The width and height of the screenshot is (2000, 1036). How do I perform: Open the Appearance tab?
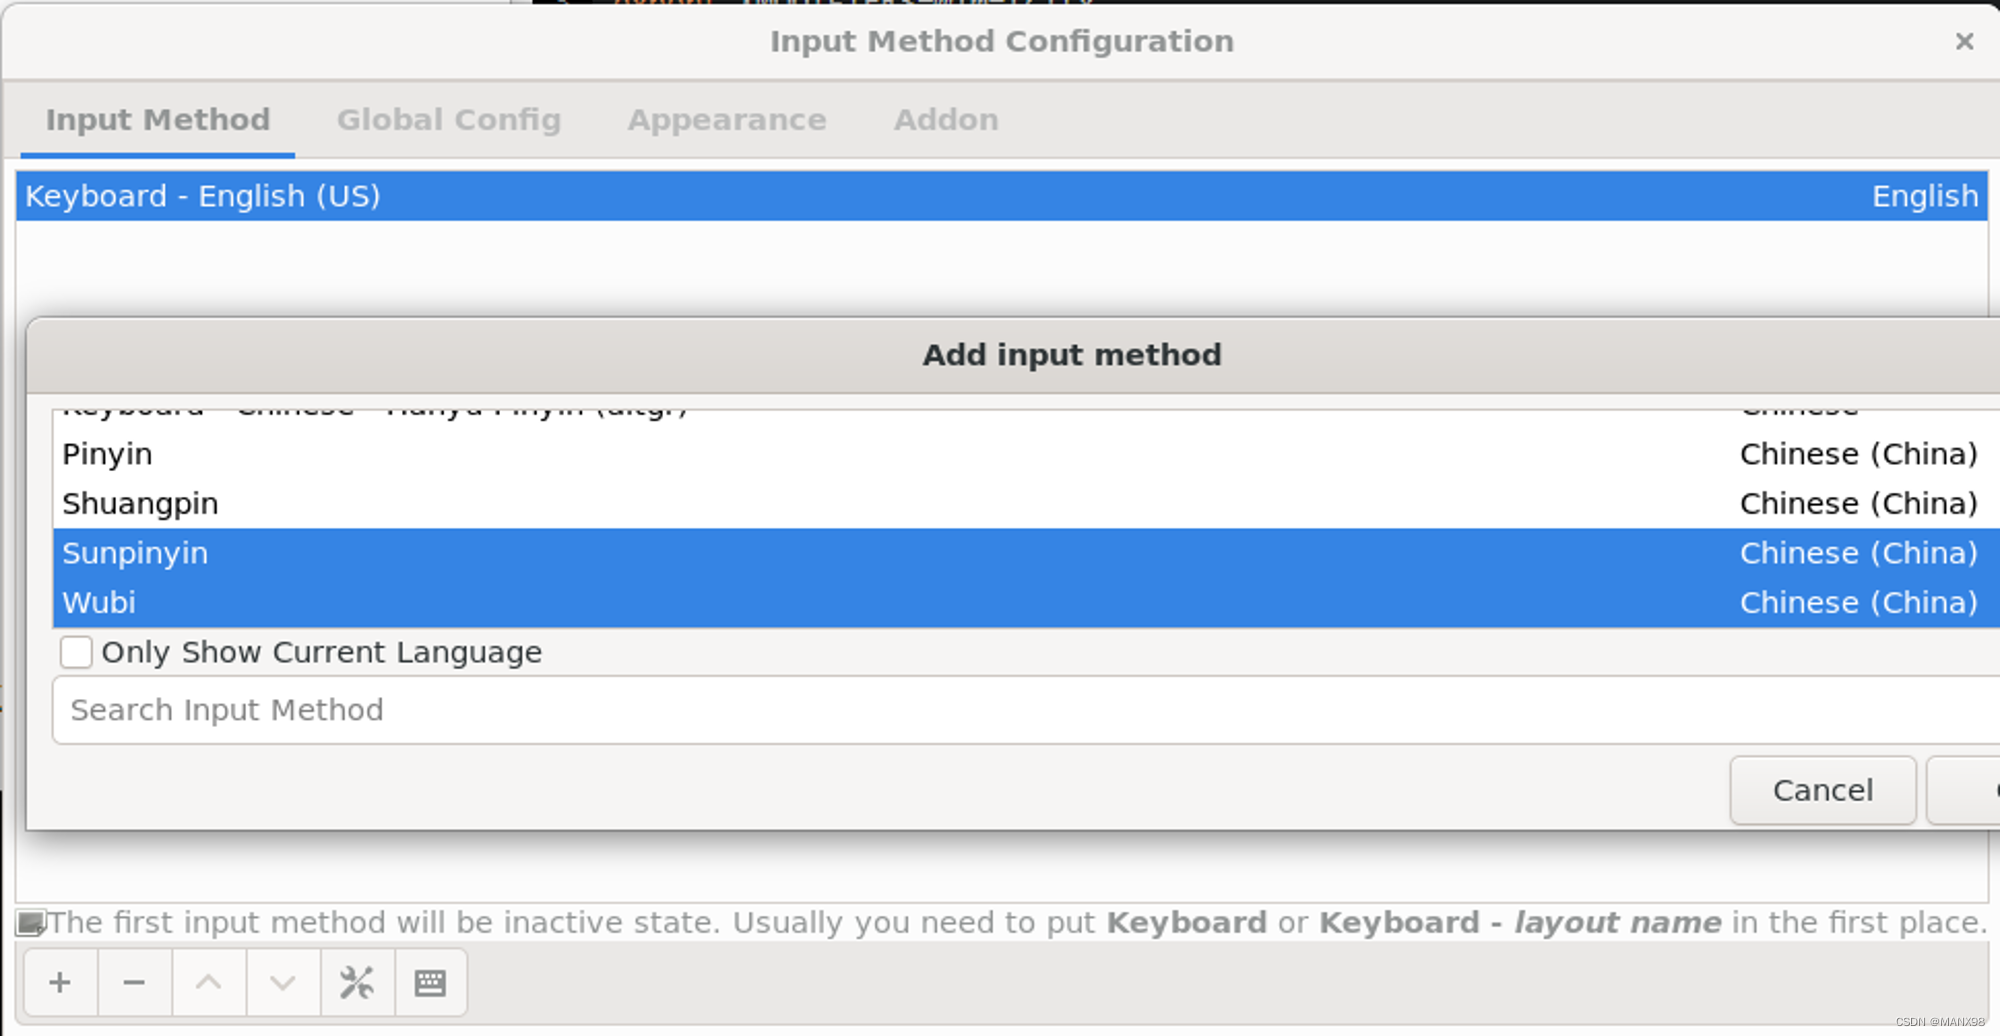tap(726, 120)
